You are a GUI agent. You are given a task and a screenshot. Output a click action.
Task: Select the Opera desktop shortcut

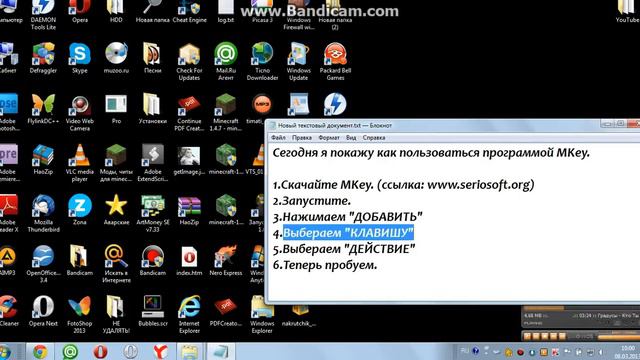(x=80, y=10)
